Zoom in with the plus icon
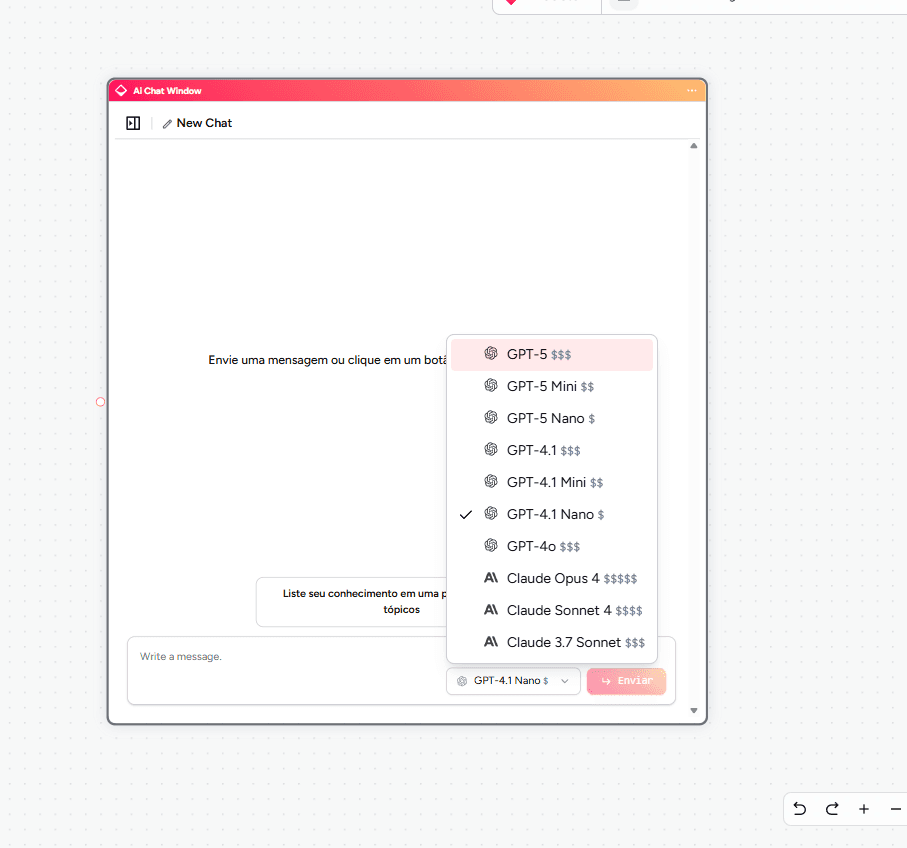 pos(864,809)
